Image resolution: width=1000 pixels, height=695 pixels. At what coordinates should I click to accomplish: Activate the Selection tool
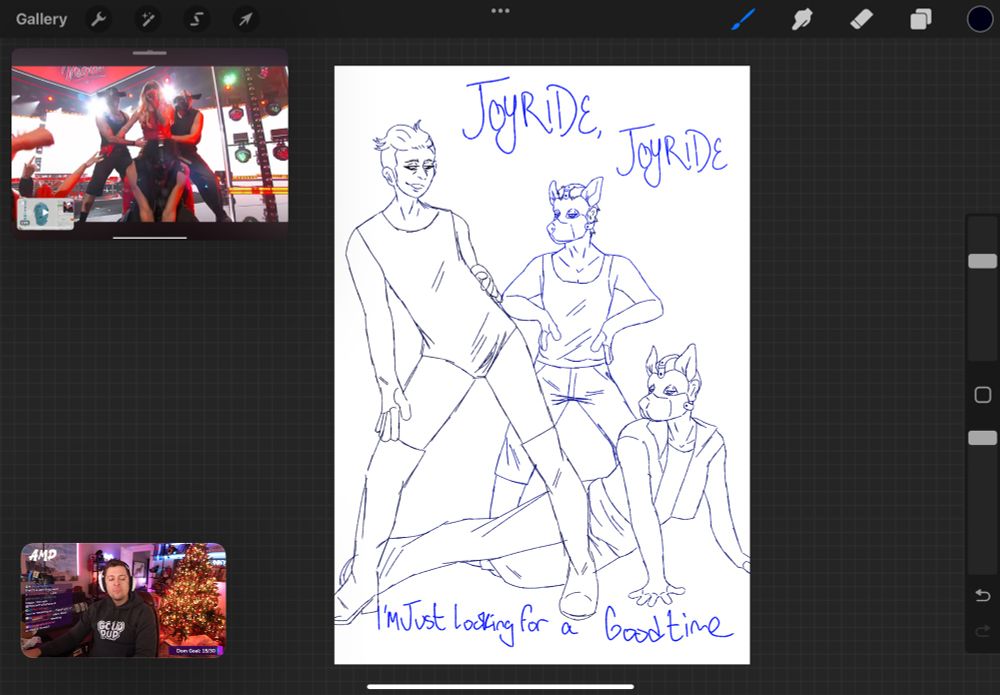(197, 19)
